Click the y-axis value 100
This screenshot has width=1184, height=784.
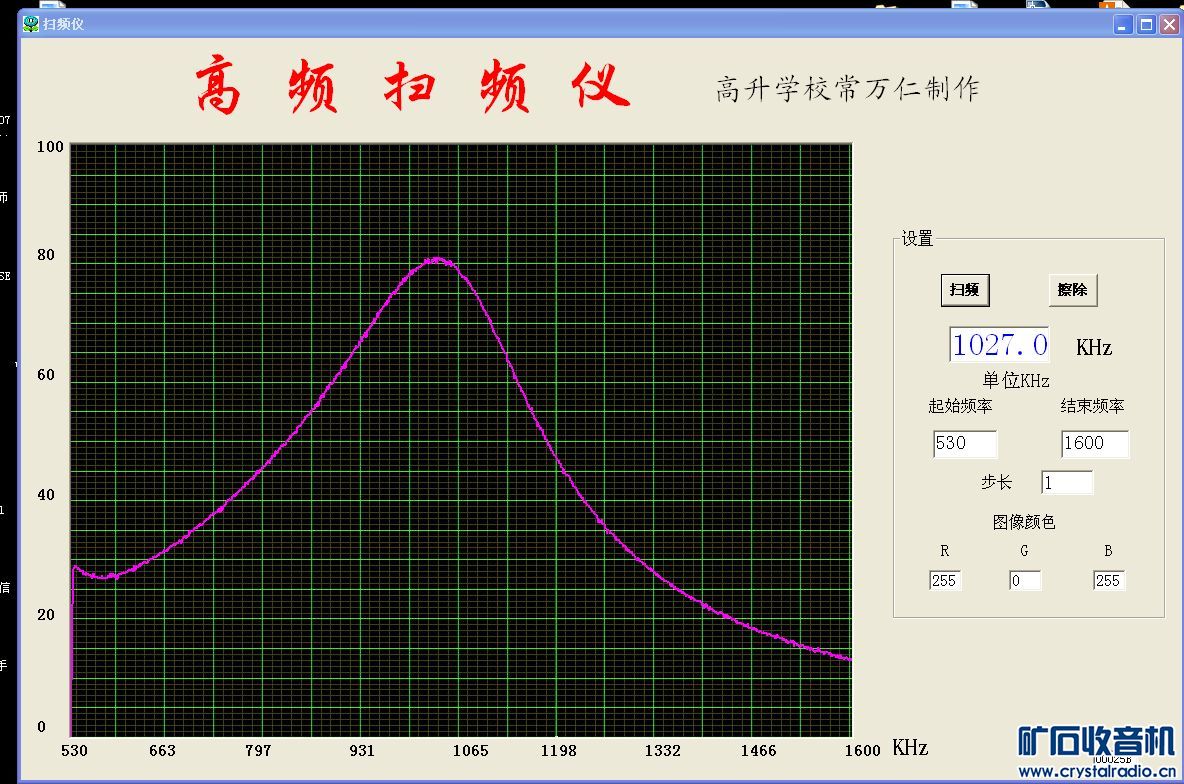tap(51, 147)
